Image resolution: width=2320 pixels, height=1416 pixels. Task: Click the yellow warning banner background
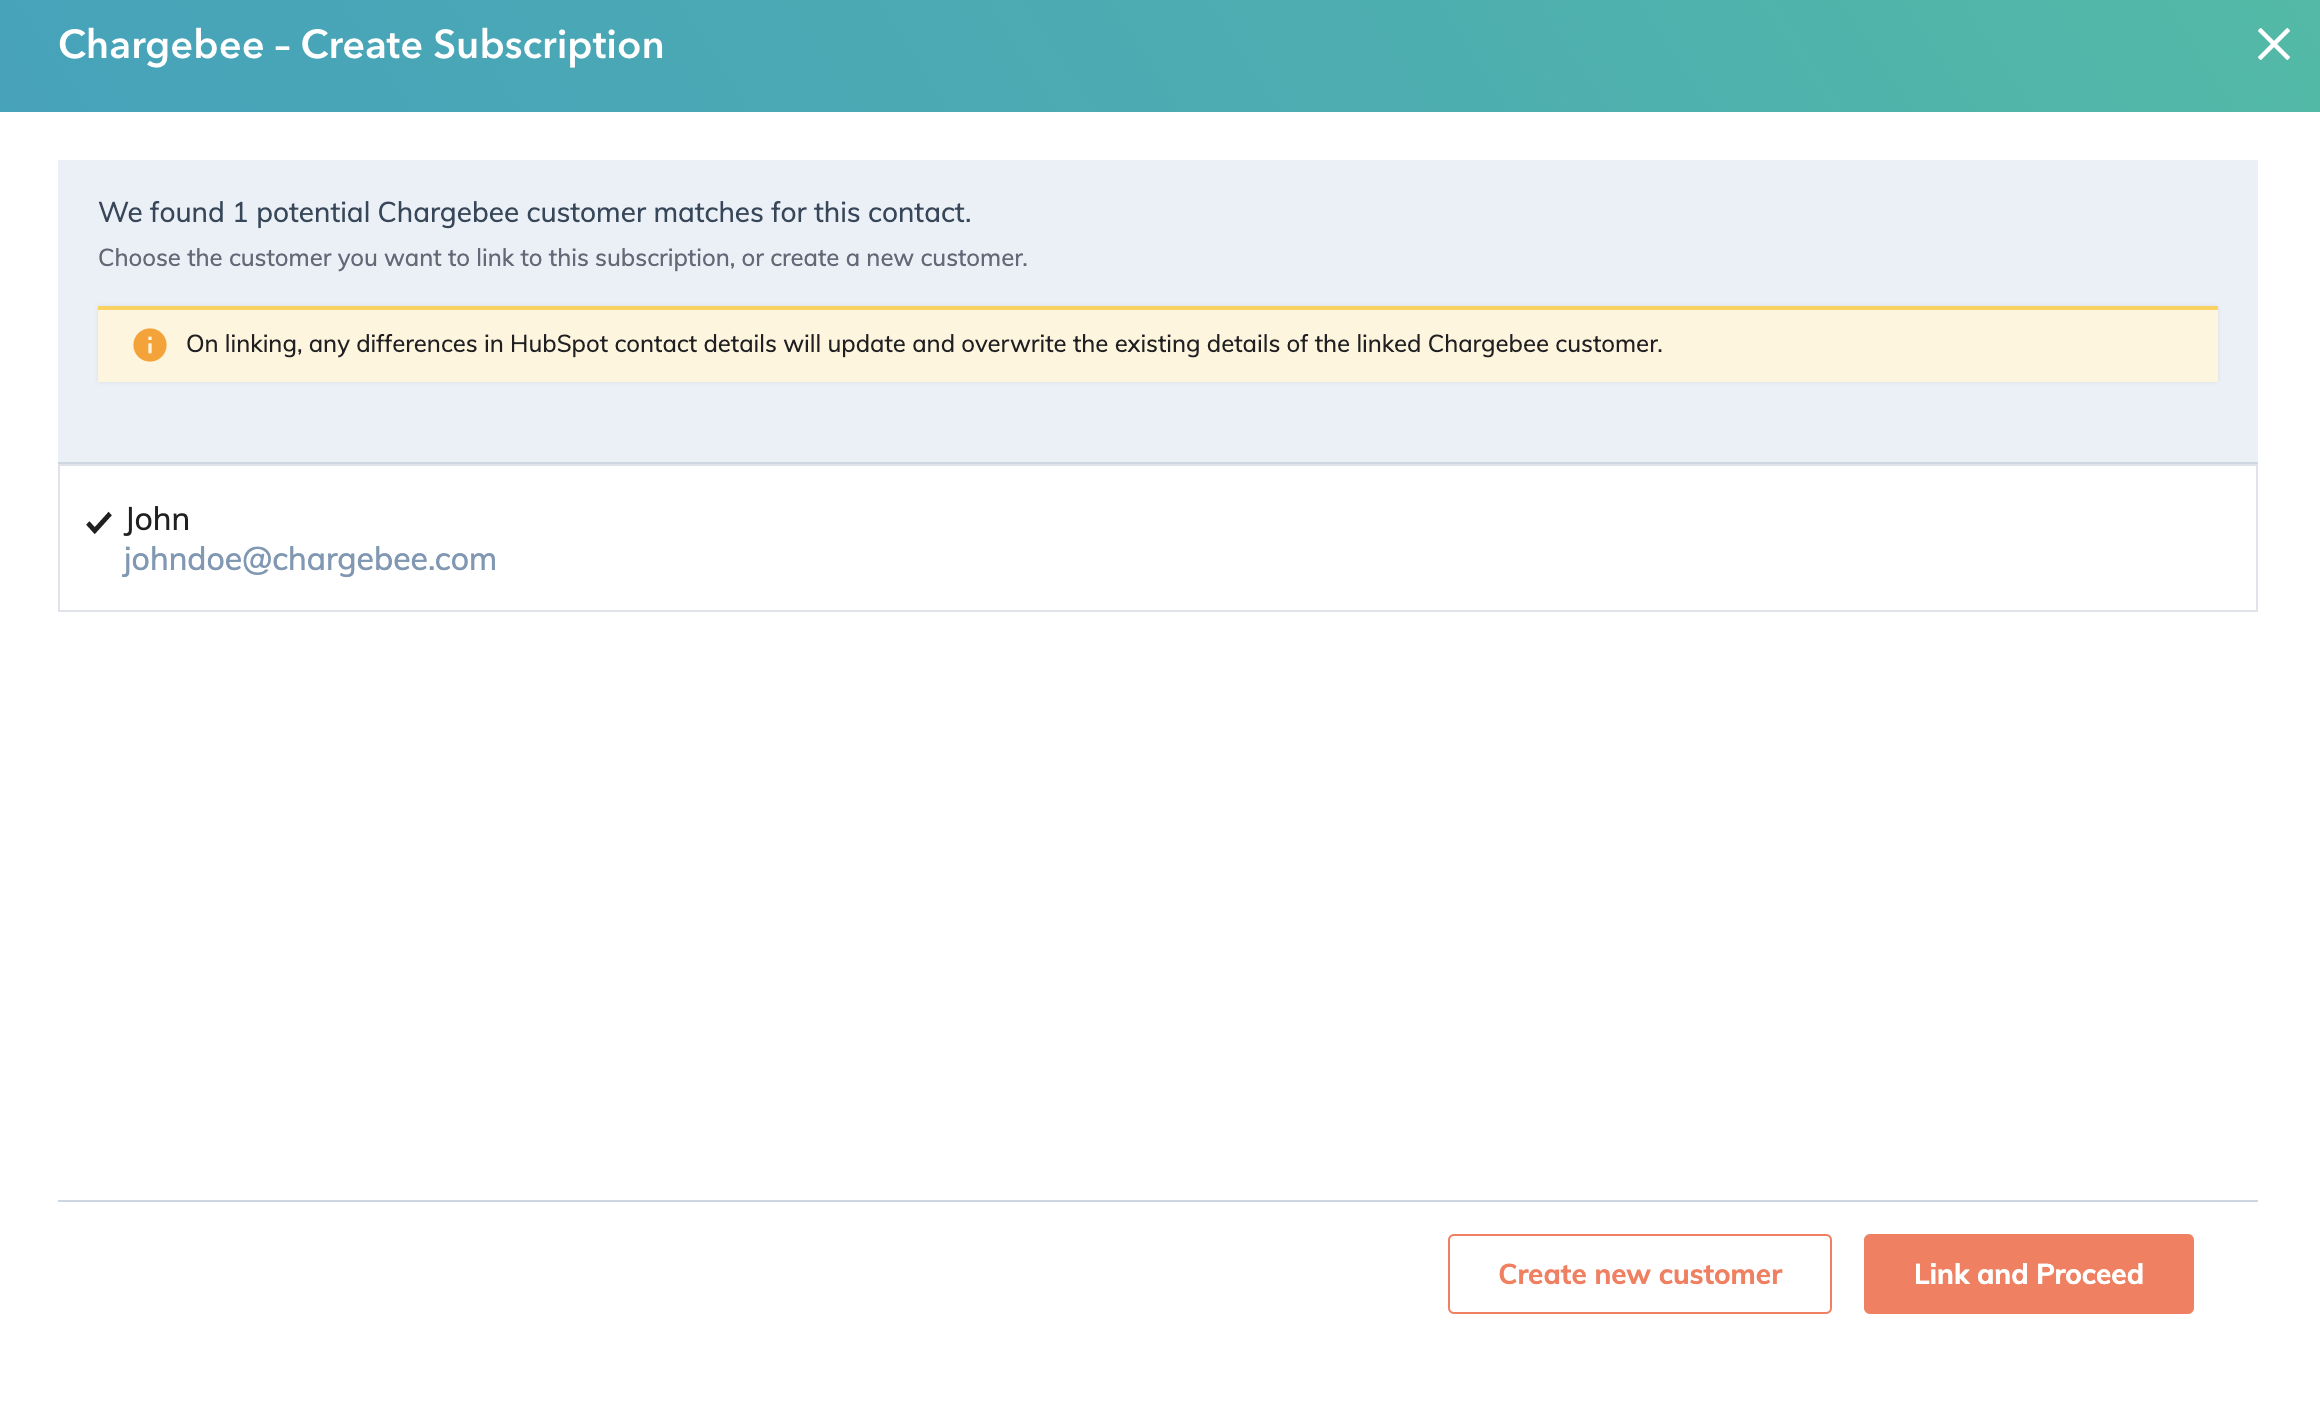[1950, 345]
